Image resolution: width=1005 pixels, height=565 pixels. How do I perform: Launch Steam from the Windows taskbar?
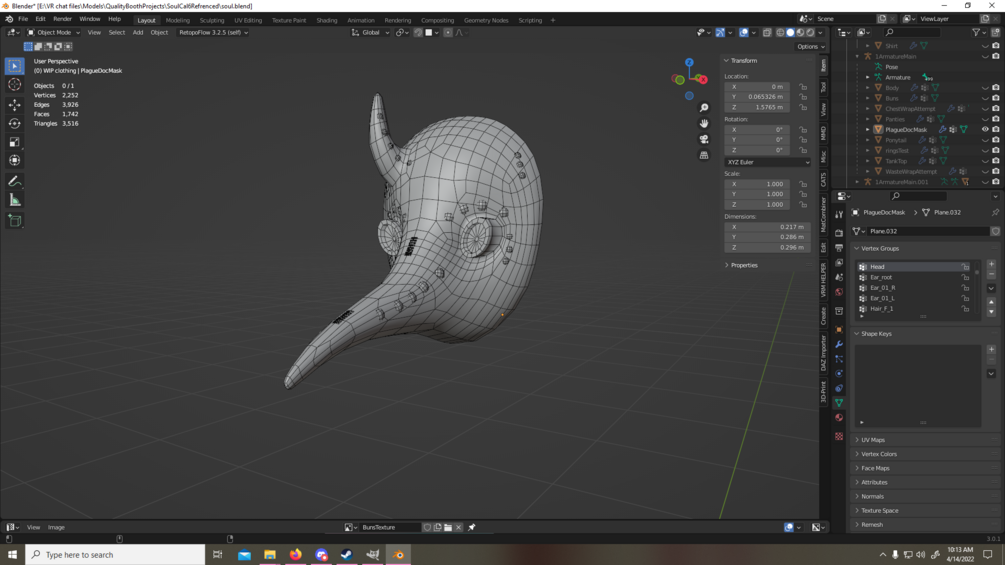346,554
